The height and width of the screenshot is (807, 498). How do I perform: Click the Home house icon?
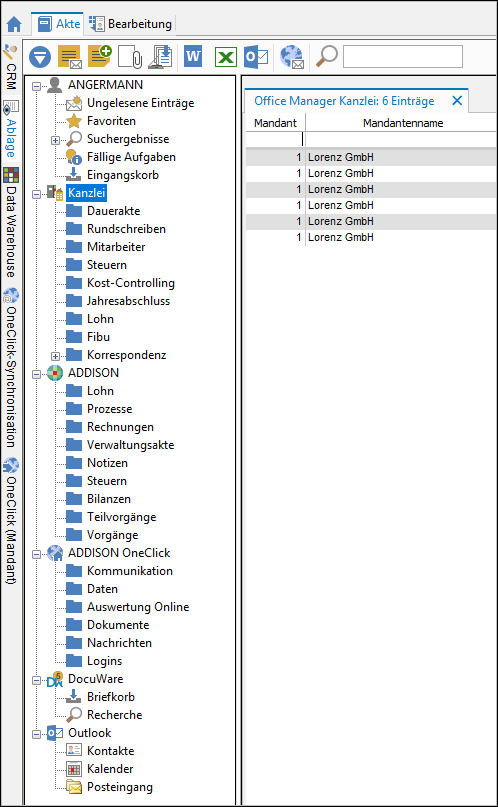tap(14, 25)
